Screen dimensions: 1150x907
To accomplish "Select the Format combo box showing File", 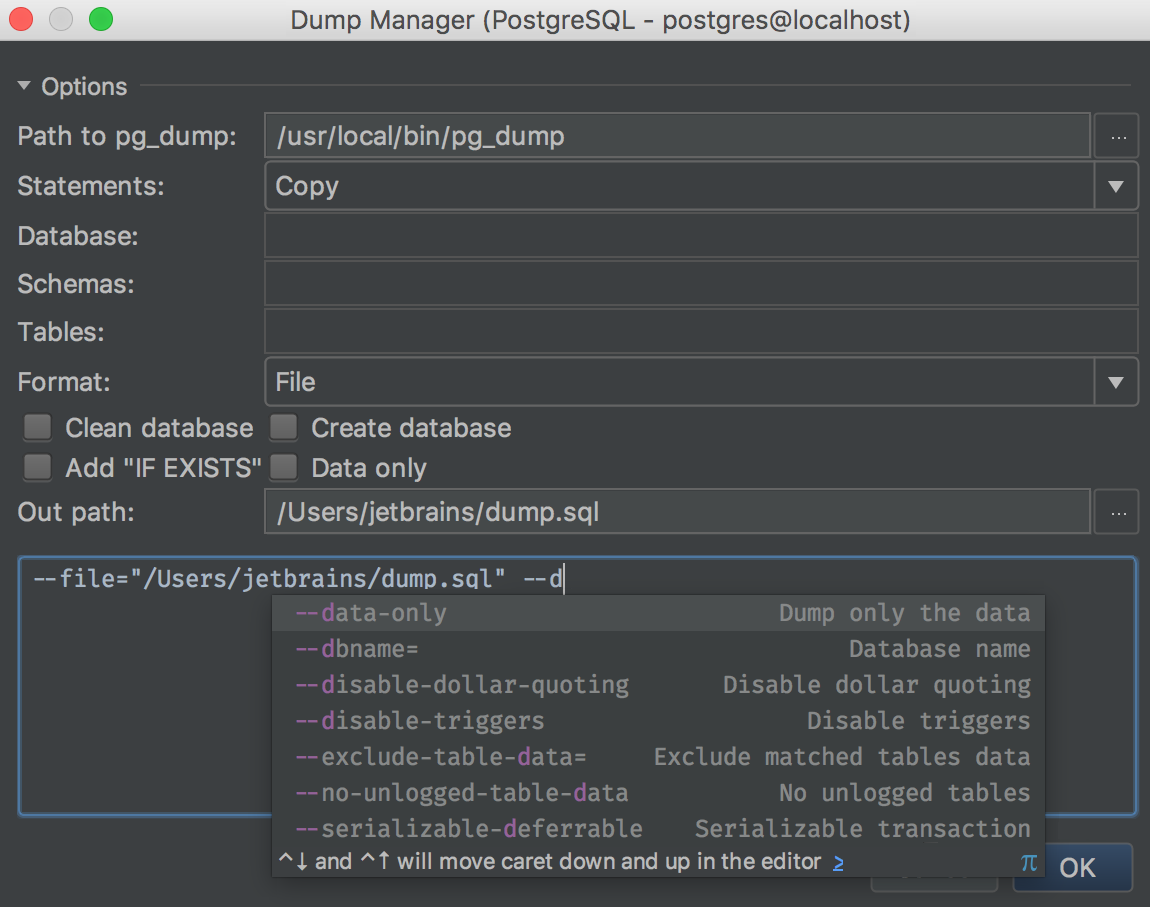I will [701, 382].
